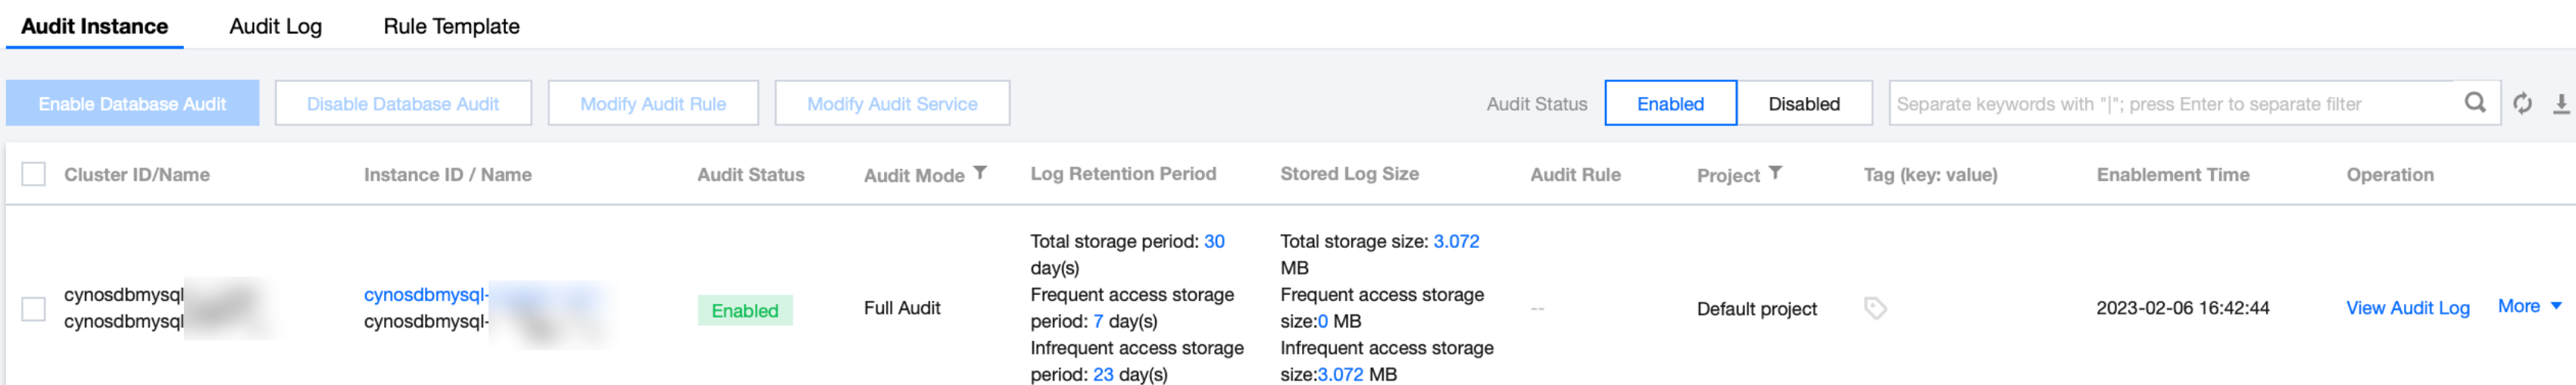Screen dimensions: 2576x385
Task: Click Enable Database Audit button
Action: coord(132,103)
